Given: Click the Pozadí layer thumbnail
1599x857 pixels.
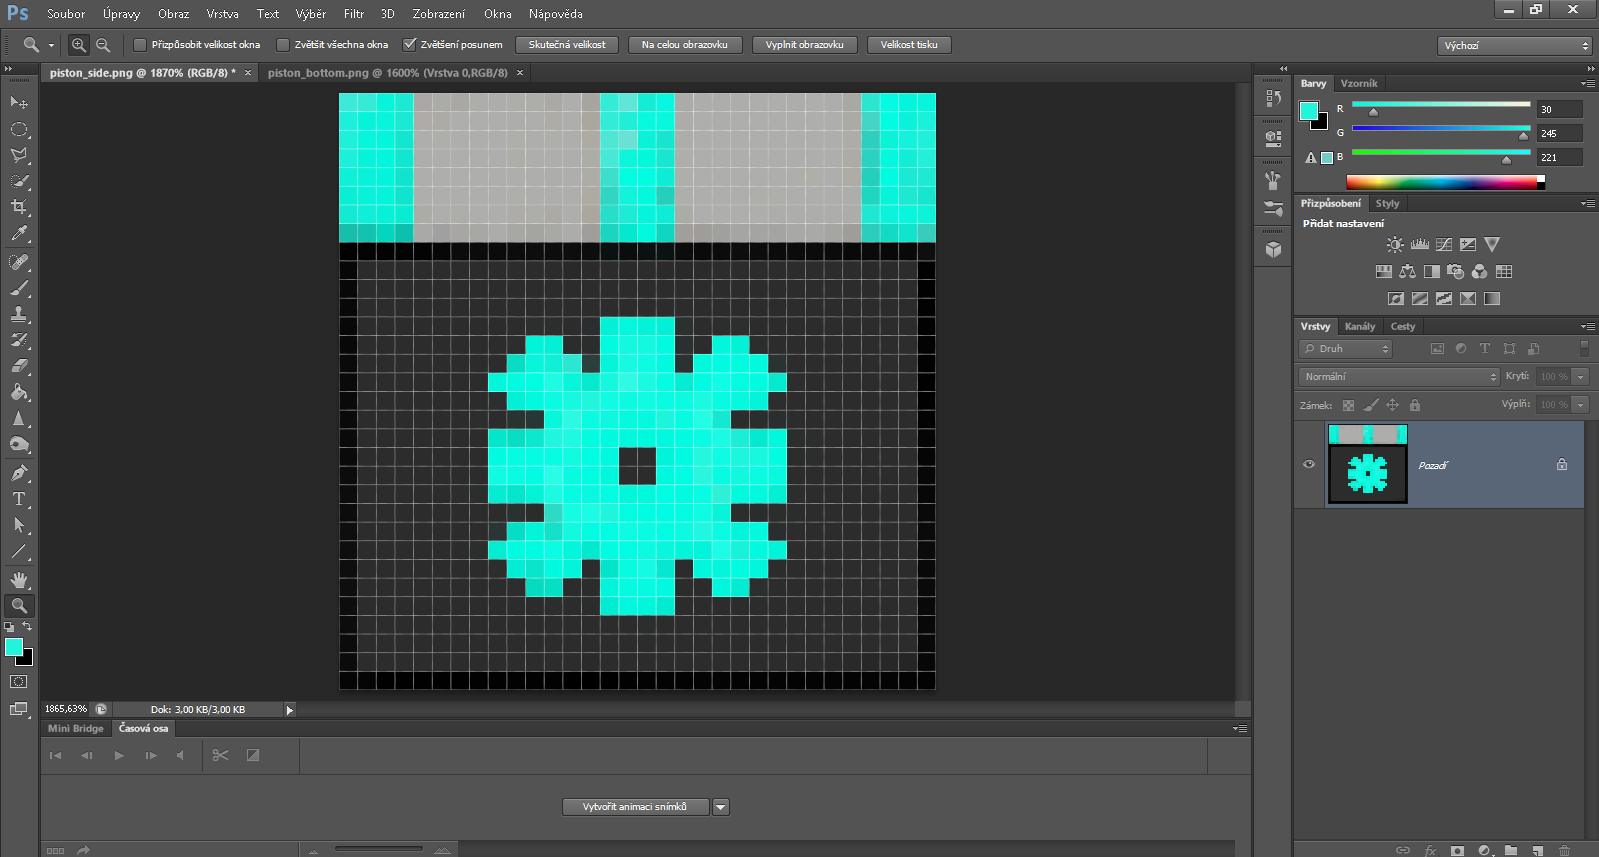Looking at the screenshot, I should [1367, 464].
